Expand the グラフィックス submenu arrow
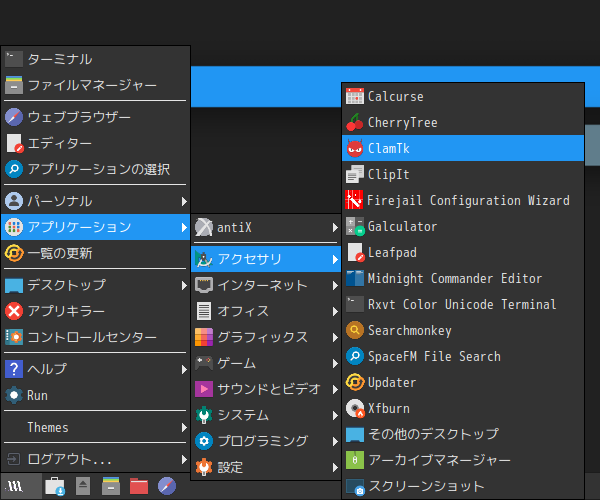Viewport: 600px width, 500px height. tap(335, 338)
